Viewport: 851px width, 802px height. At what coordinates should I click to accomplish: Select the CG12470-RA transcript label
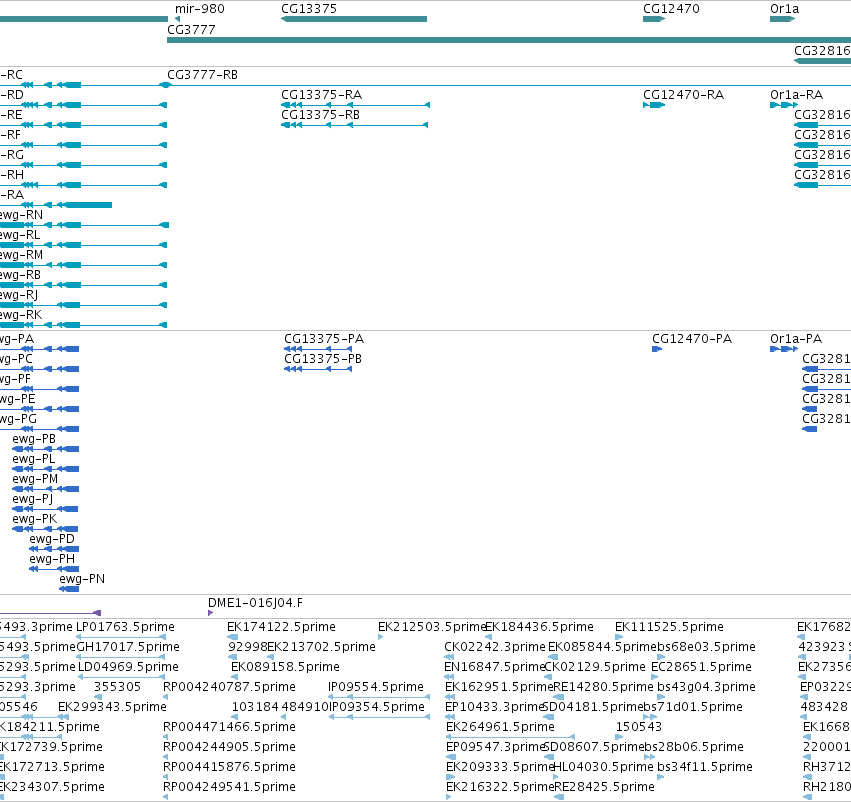tap(683, 95)
